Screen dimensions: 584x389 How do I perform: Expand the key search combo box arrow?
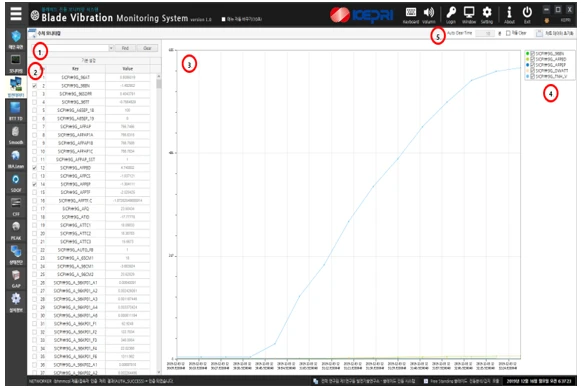coord(111,48)
